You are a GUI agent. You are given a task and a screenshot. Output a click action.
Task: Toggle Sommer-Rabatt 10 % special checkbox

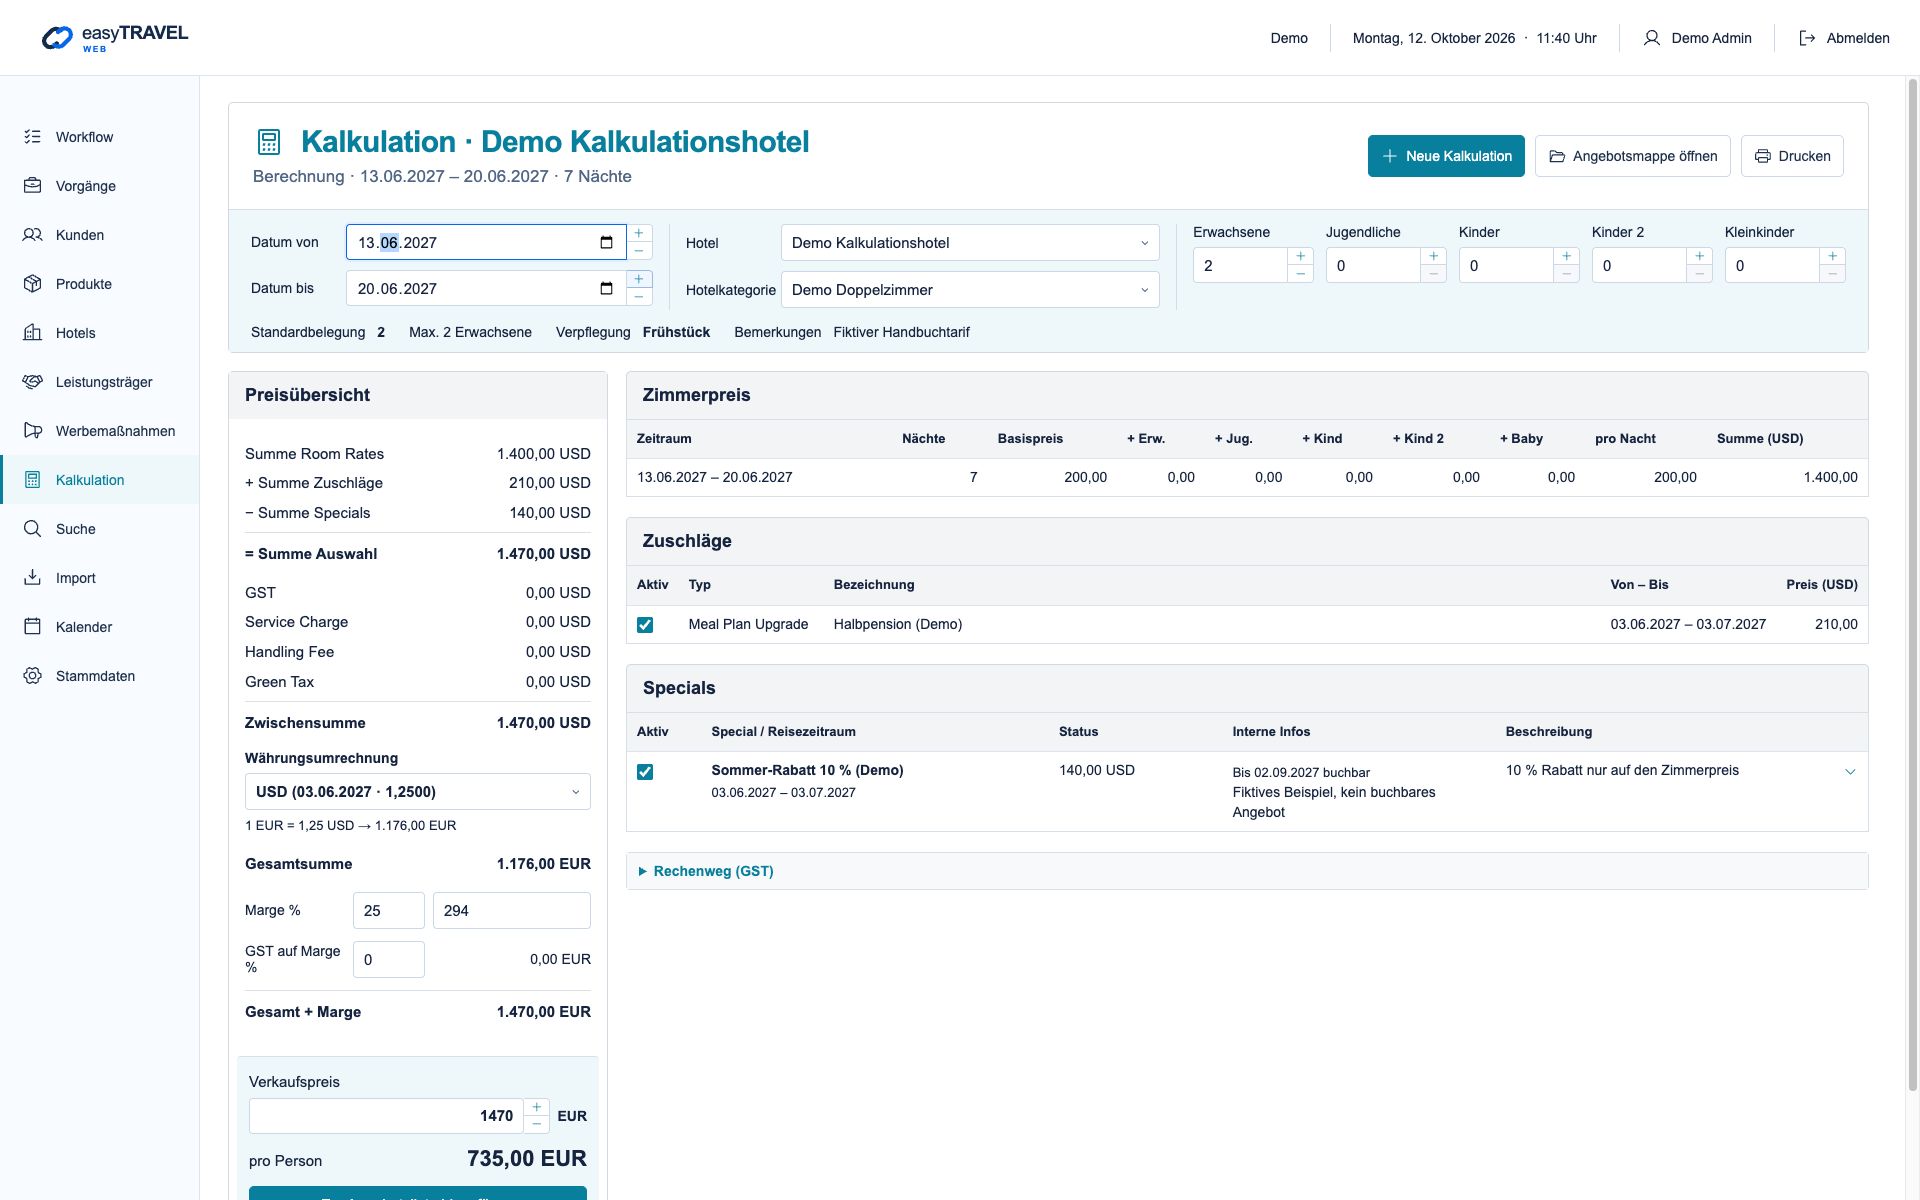click(x=645, y=772)
